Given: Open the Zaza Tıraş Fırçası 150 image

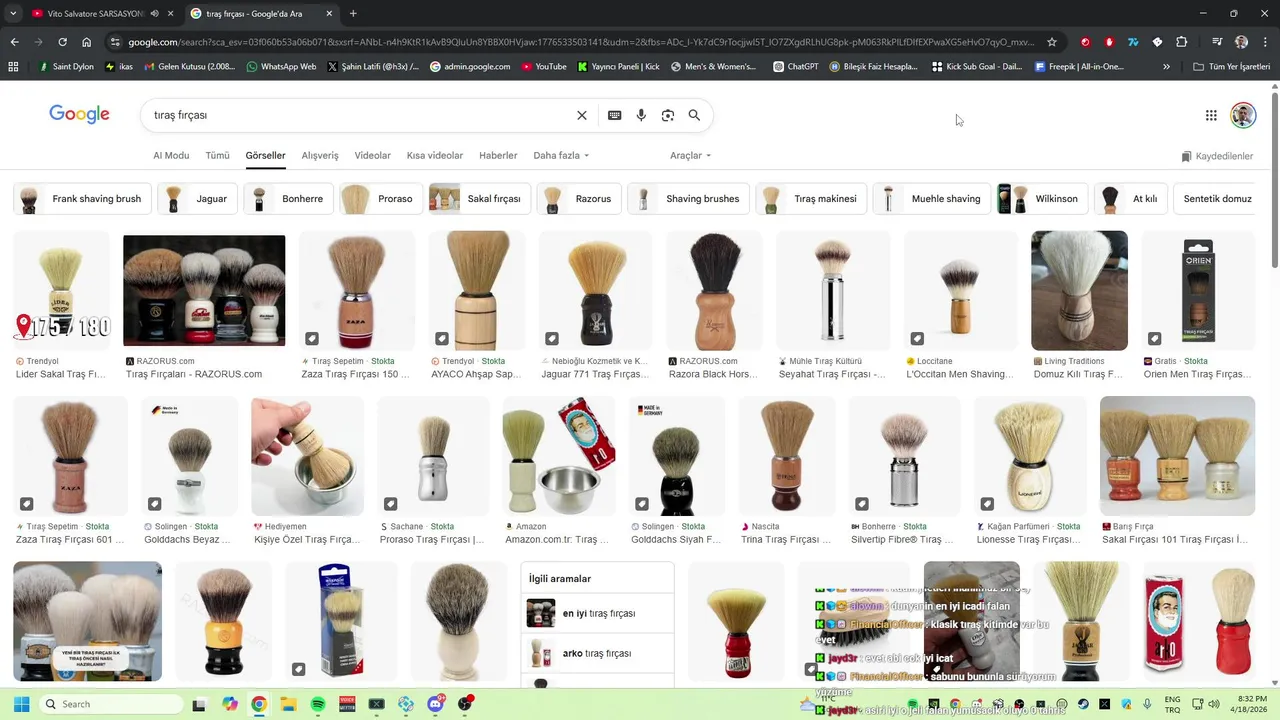Looking at the screenshot, I should coord(357,291).
